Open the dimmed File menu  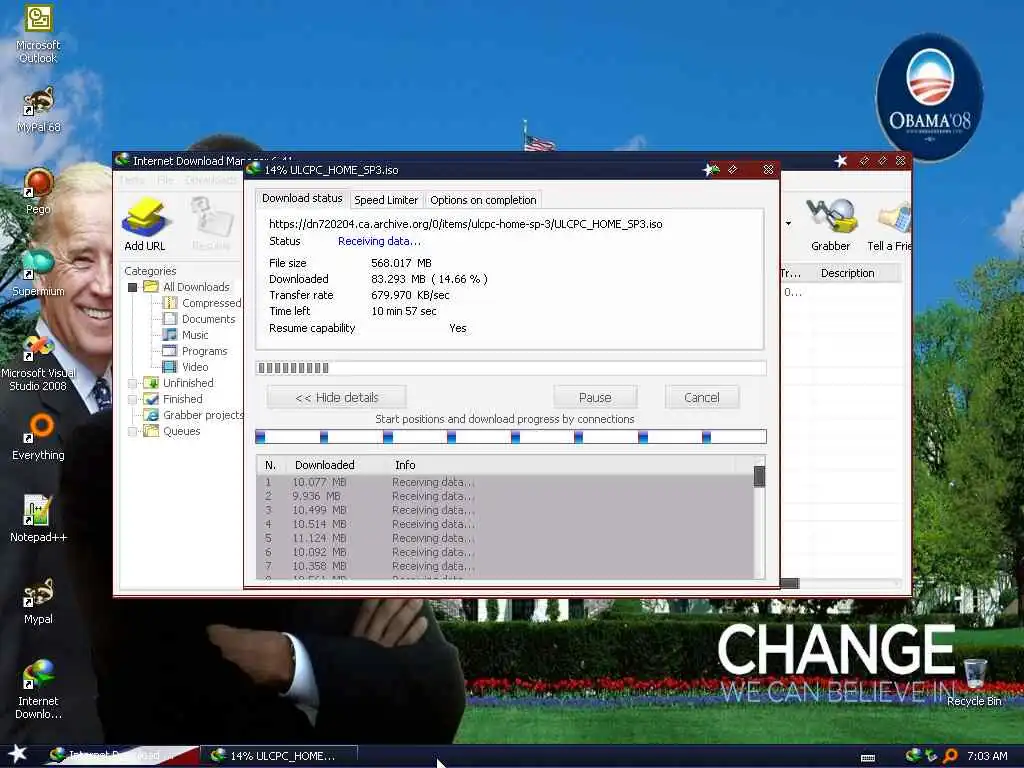(165, 180)
